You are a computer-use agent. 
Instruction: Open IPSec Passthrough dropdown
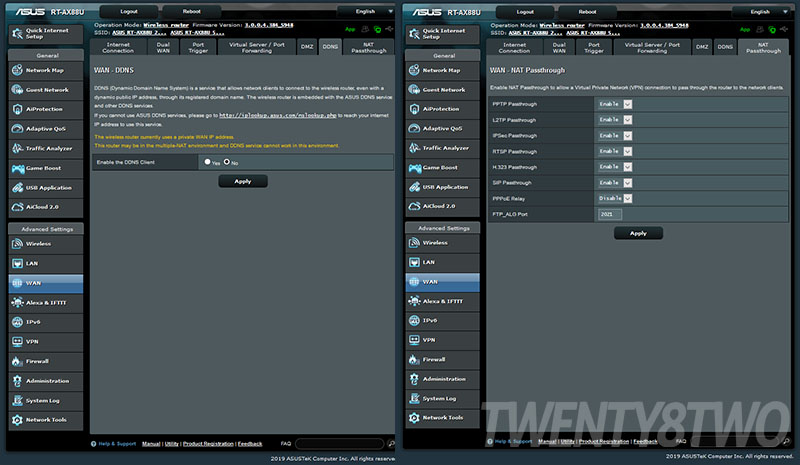[x=615, y=136]
